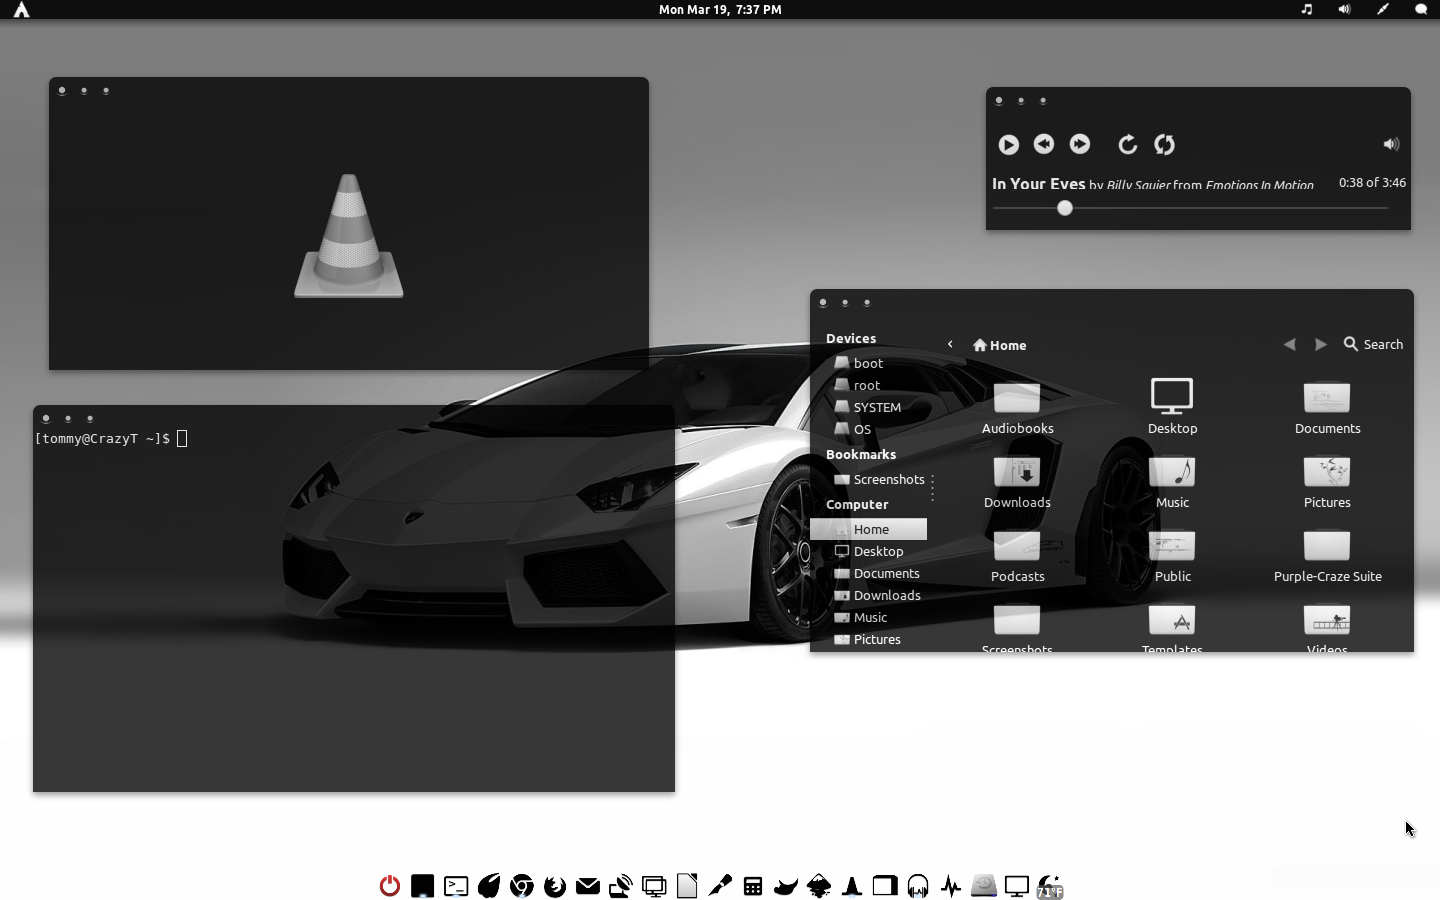Select the Pictures folder icon in Home
Image resolution: width=1440 pixels, height=900 pixels.
(1327, 482)
